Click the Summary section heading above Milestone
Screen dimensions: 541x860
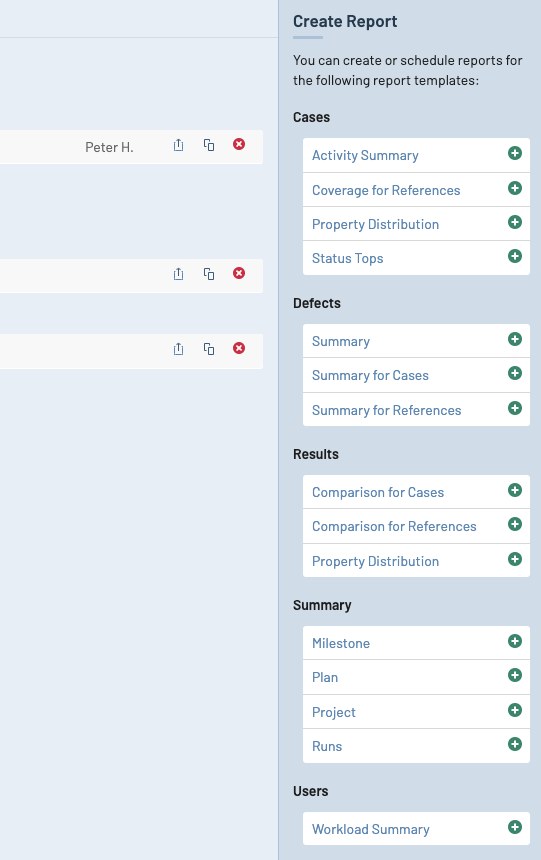click(322, 606)
